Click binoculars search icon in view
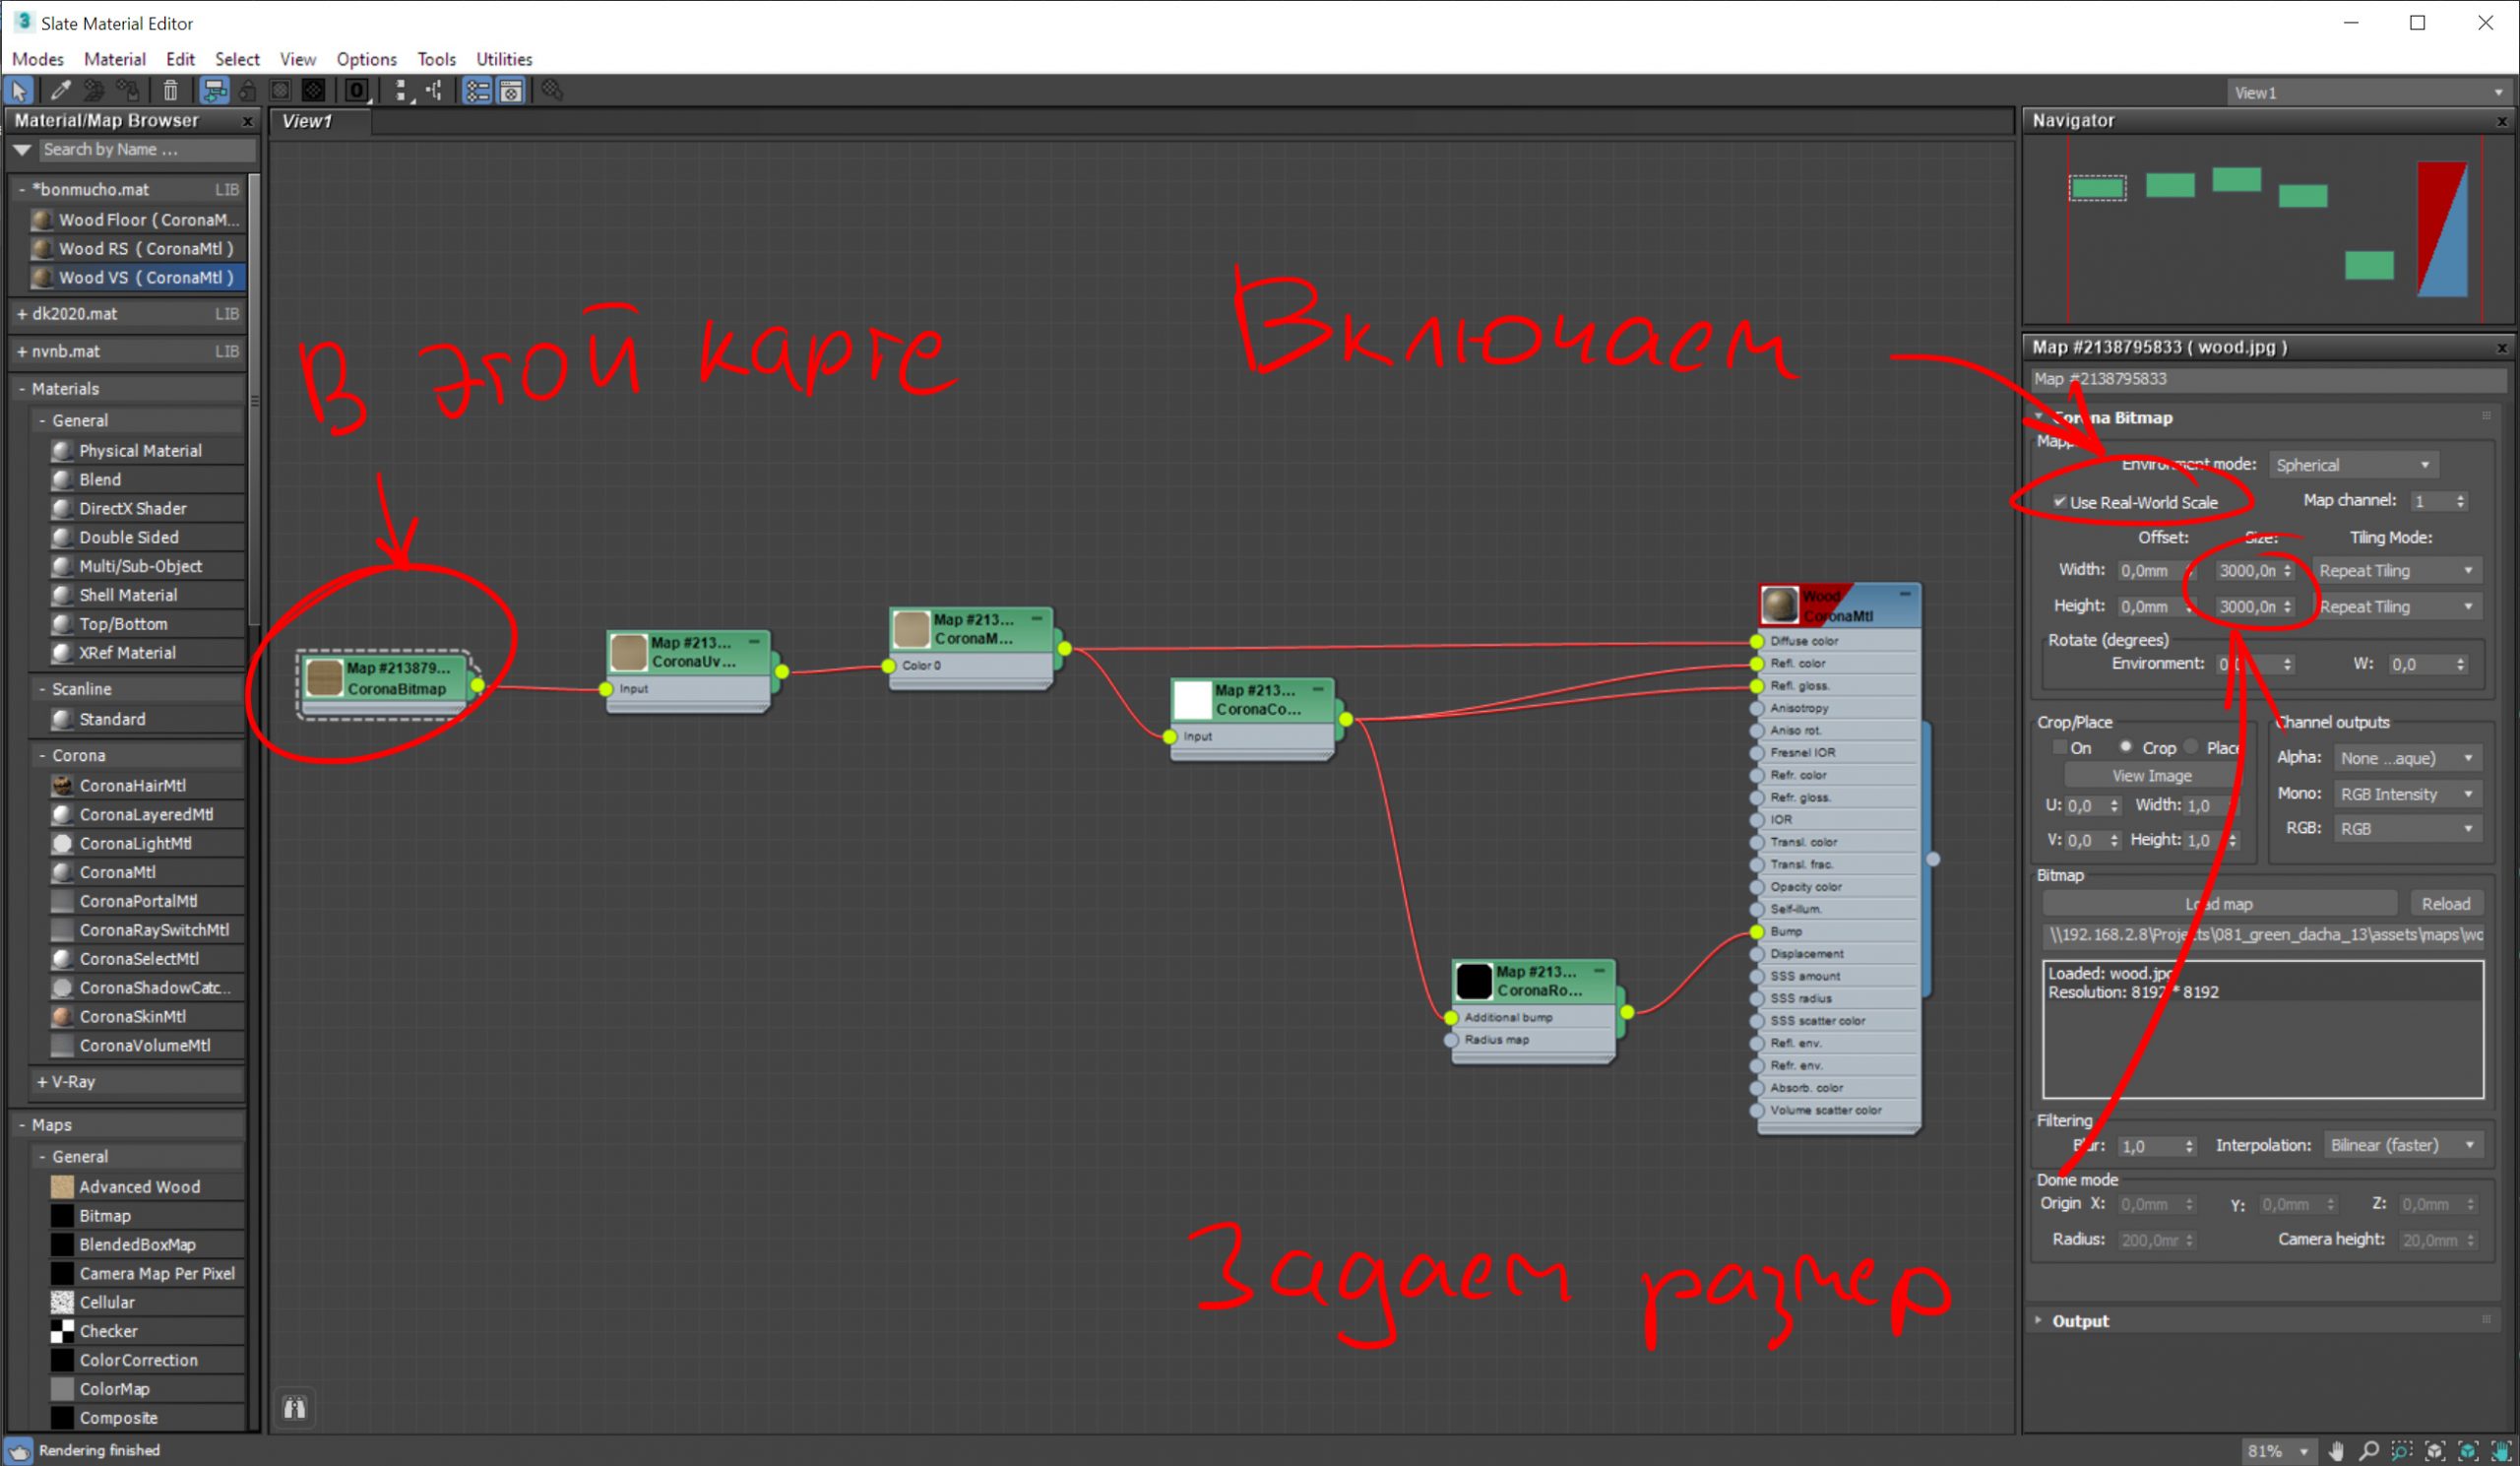2520x1466 pixels. (295, 1408)
